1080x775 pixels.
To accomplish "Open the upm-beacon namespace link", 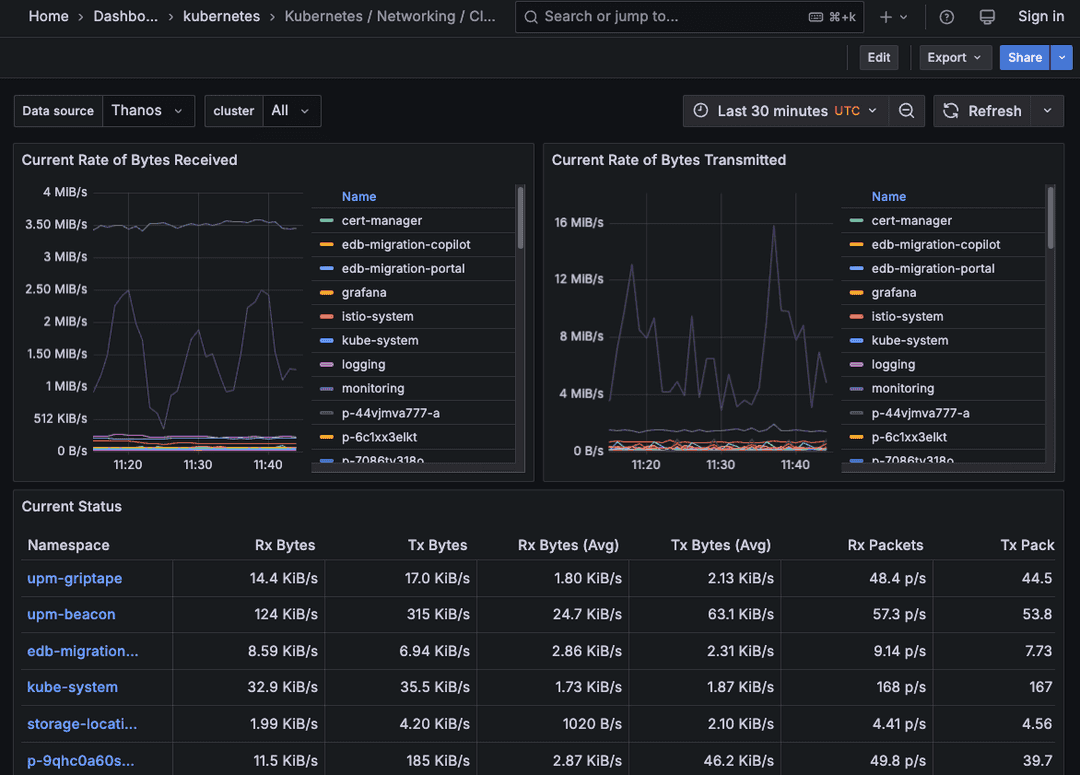I will tap(71, 614).
